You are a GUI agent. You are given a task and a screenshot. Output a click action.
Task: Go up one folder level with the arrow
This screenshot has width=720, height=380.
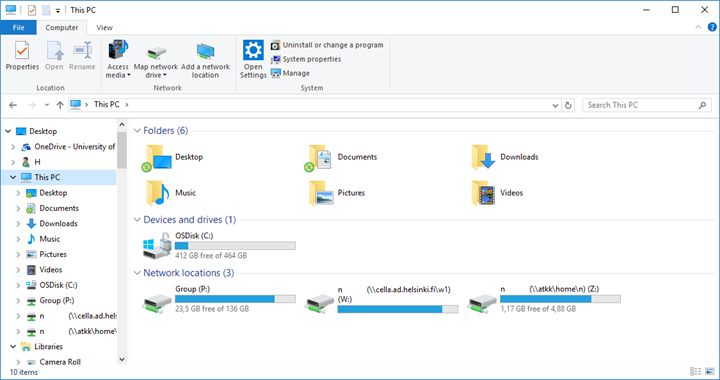tap(60, 105)
